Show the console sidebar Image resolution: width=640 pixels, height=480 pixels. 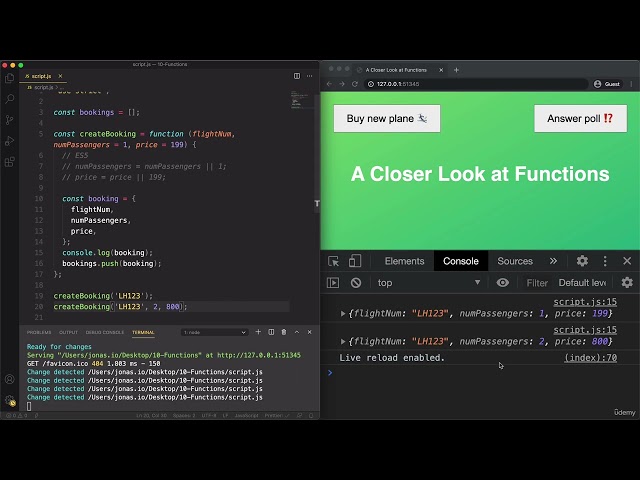pos(333,282)
